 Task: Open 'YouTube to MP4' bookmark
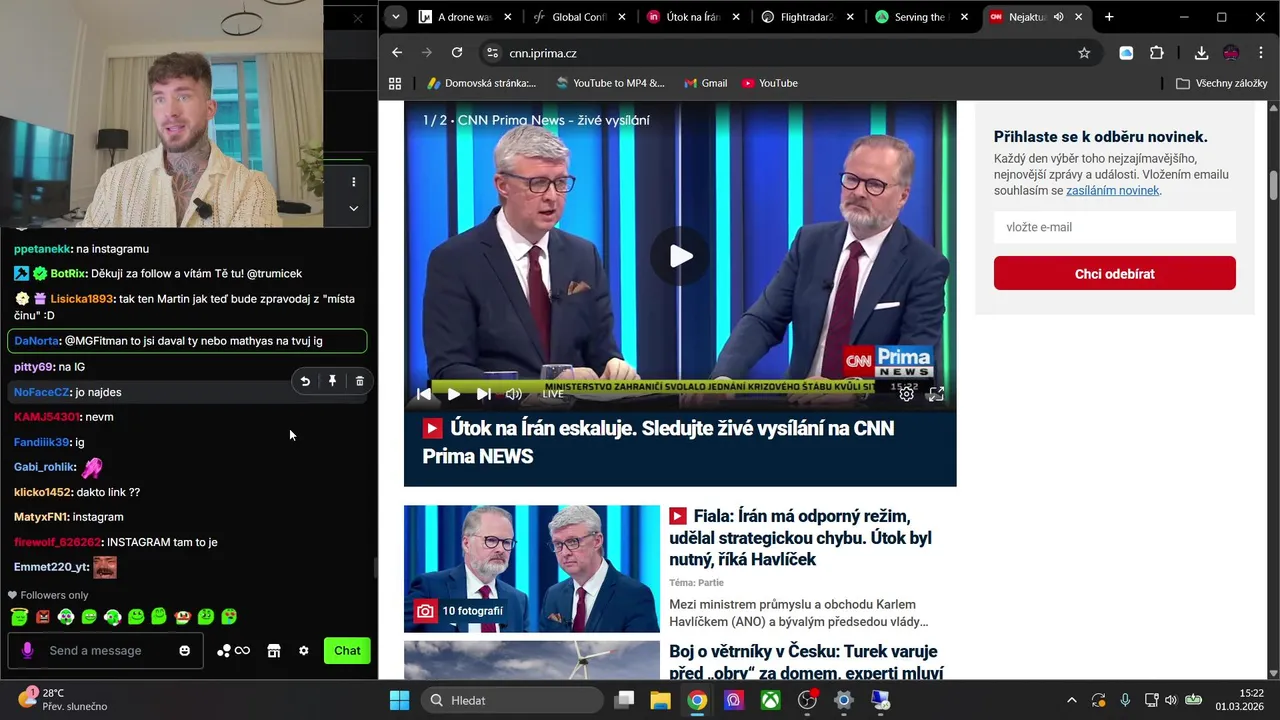coord(610,83)
